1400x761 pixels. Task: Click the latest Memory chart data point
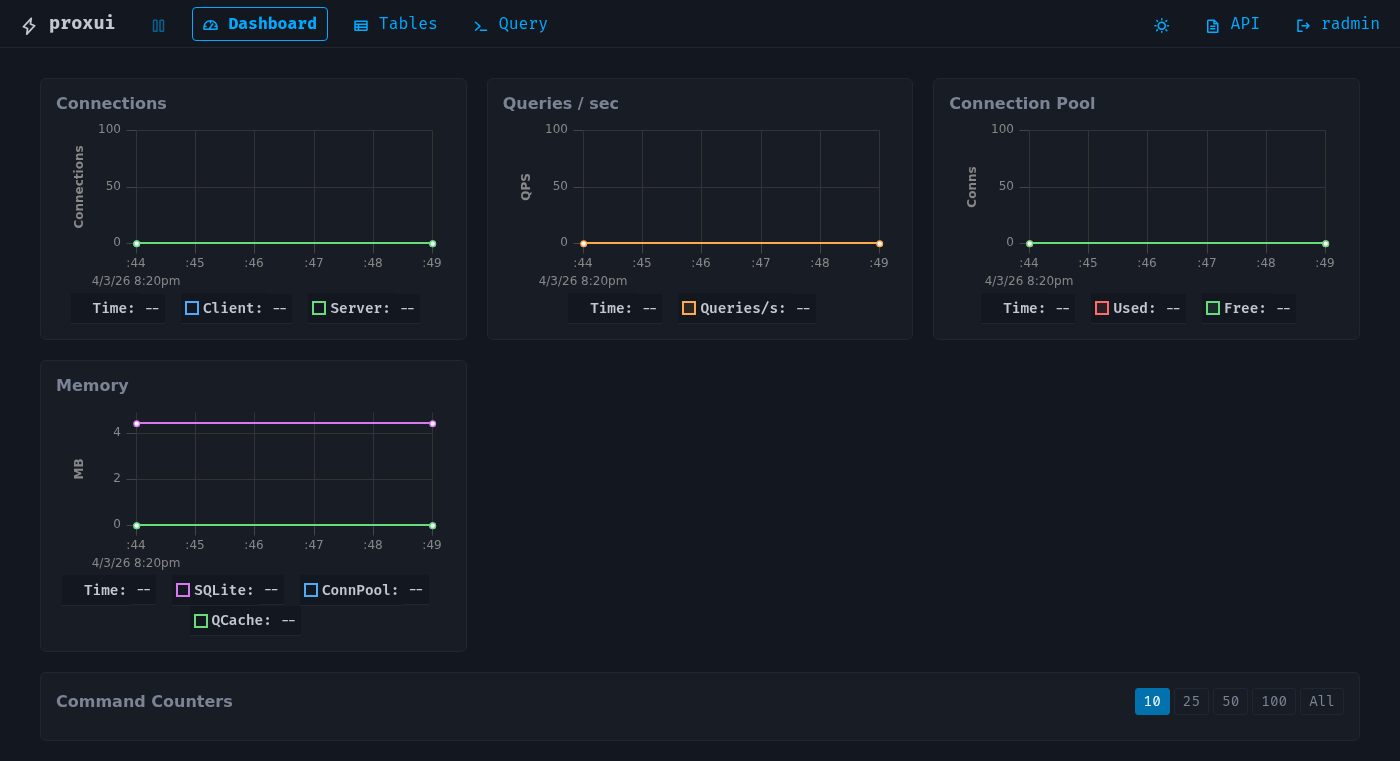tap(431, 423)
